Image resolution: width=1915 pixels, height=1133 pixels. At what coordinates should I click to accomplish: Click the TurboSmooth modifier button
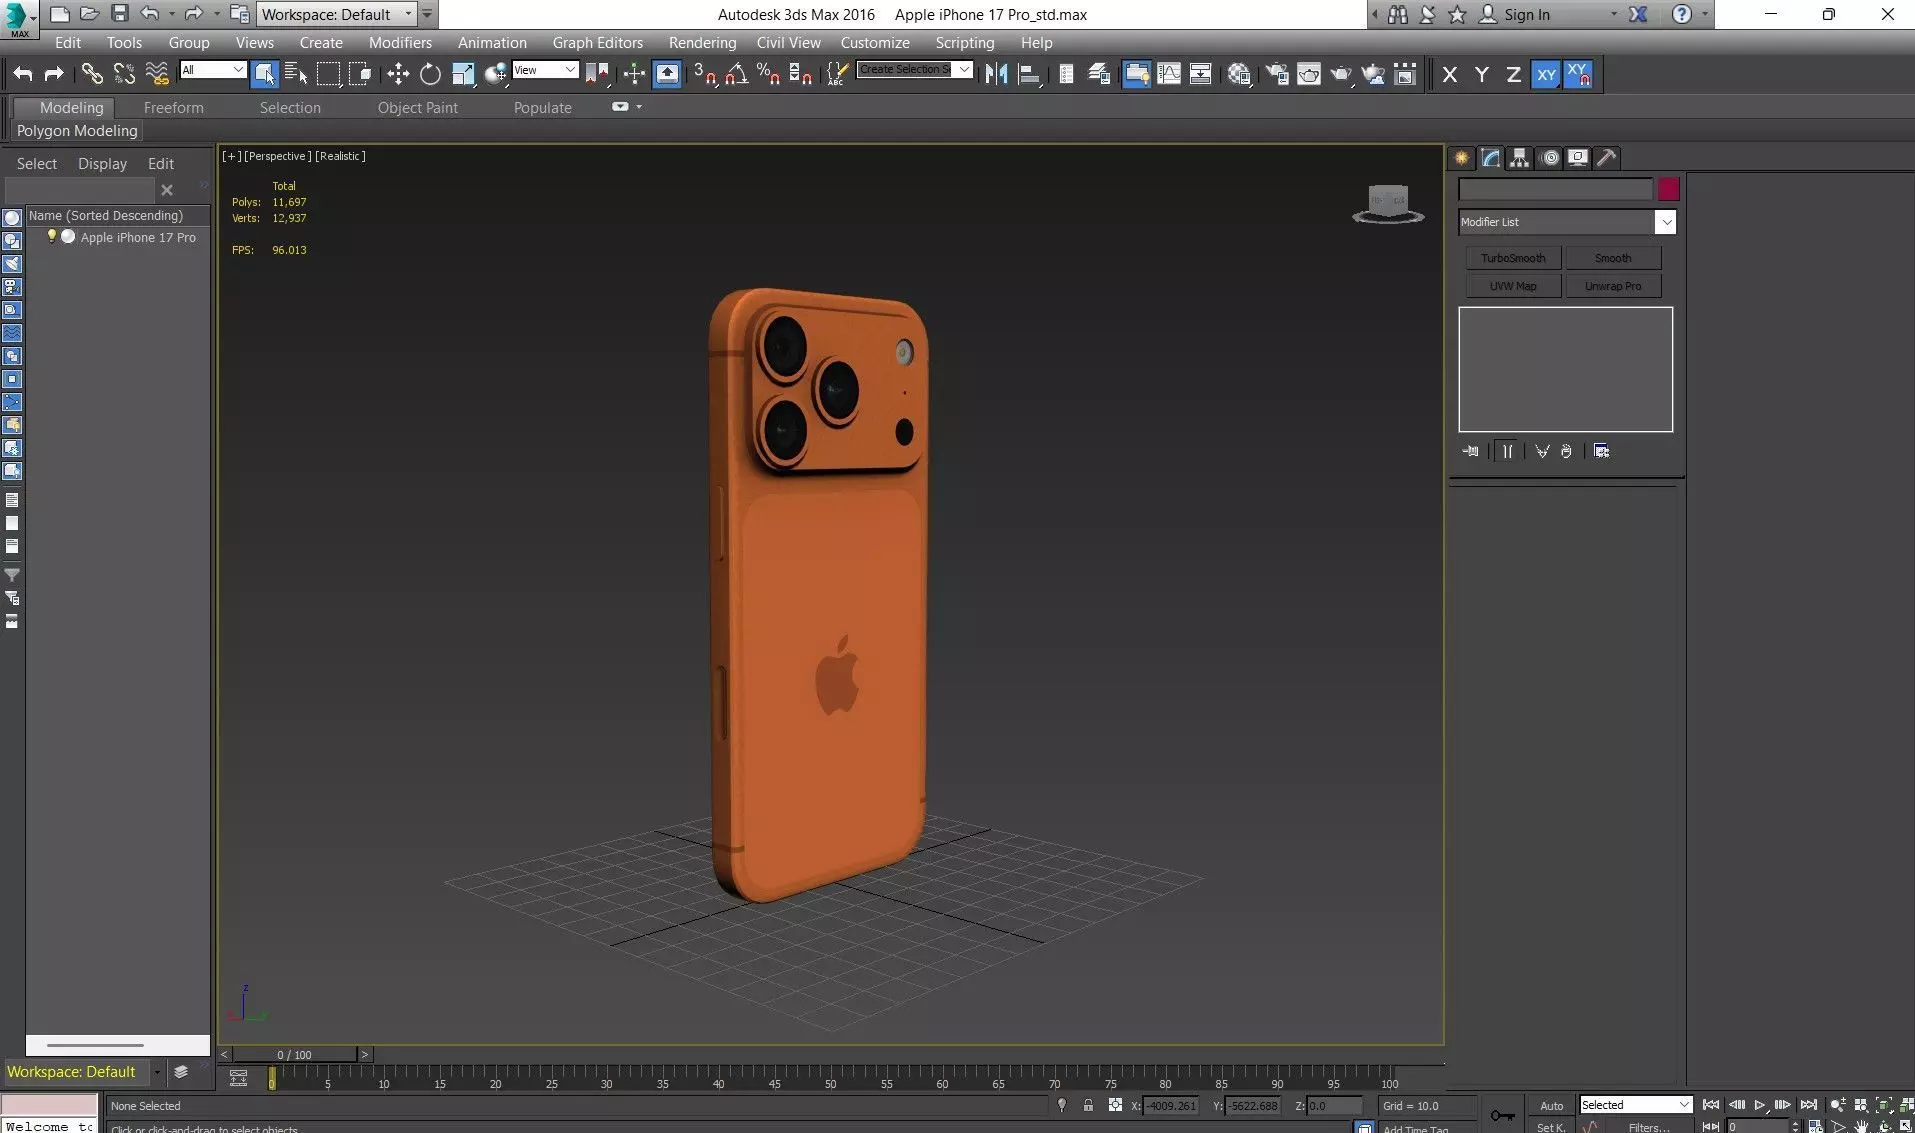(1513, 258)
